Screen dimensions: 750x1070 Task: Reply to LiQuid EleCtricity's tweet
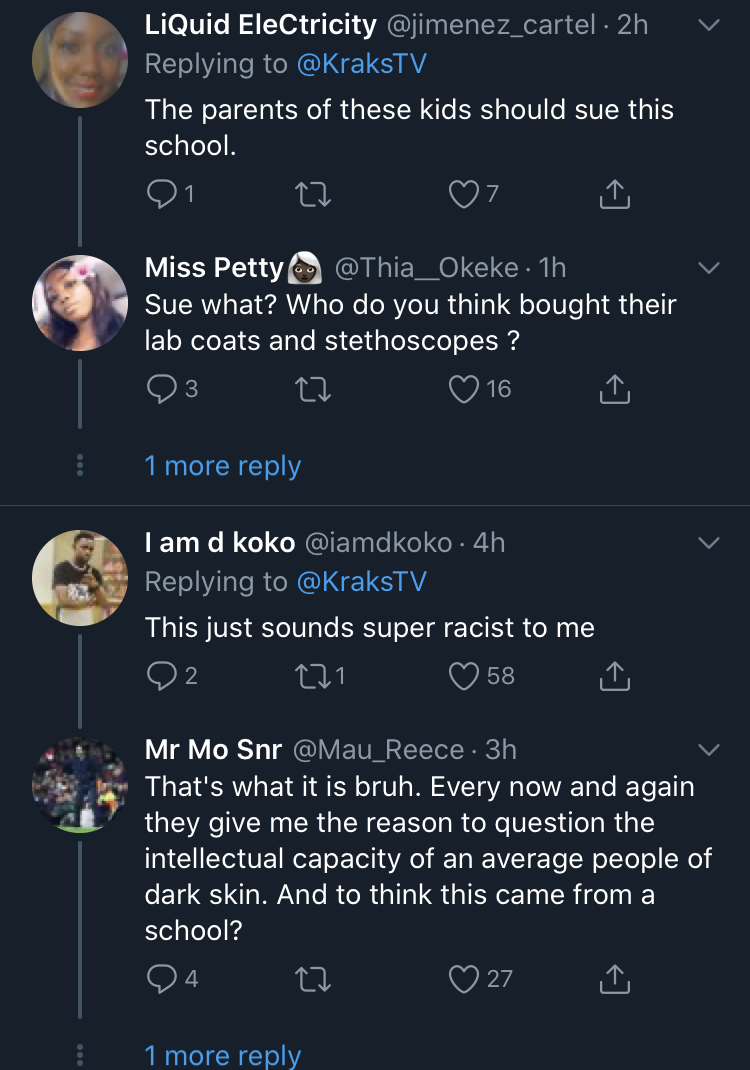(161, 195)
